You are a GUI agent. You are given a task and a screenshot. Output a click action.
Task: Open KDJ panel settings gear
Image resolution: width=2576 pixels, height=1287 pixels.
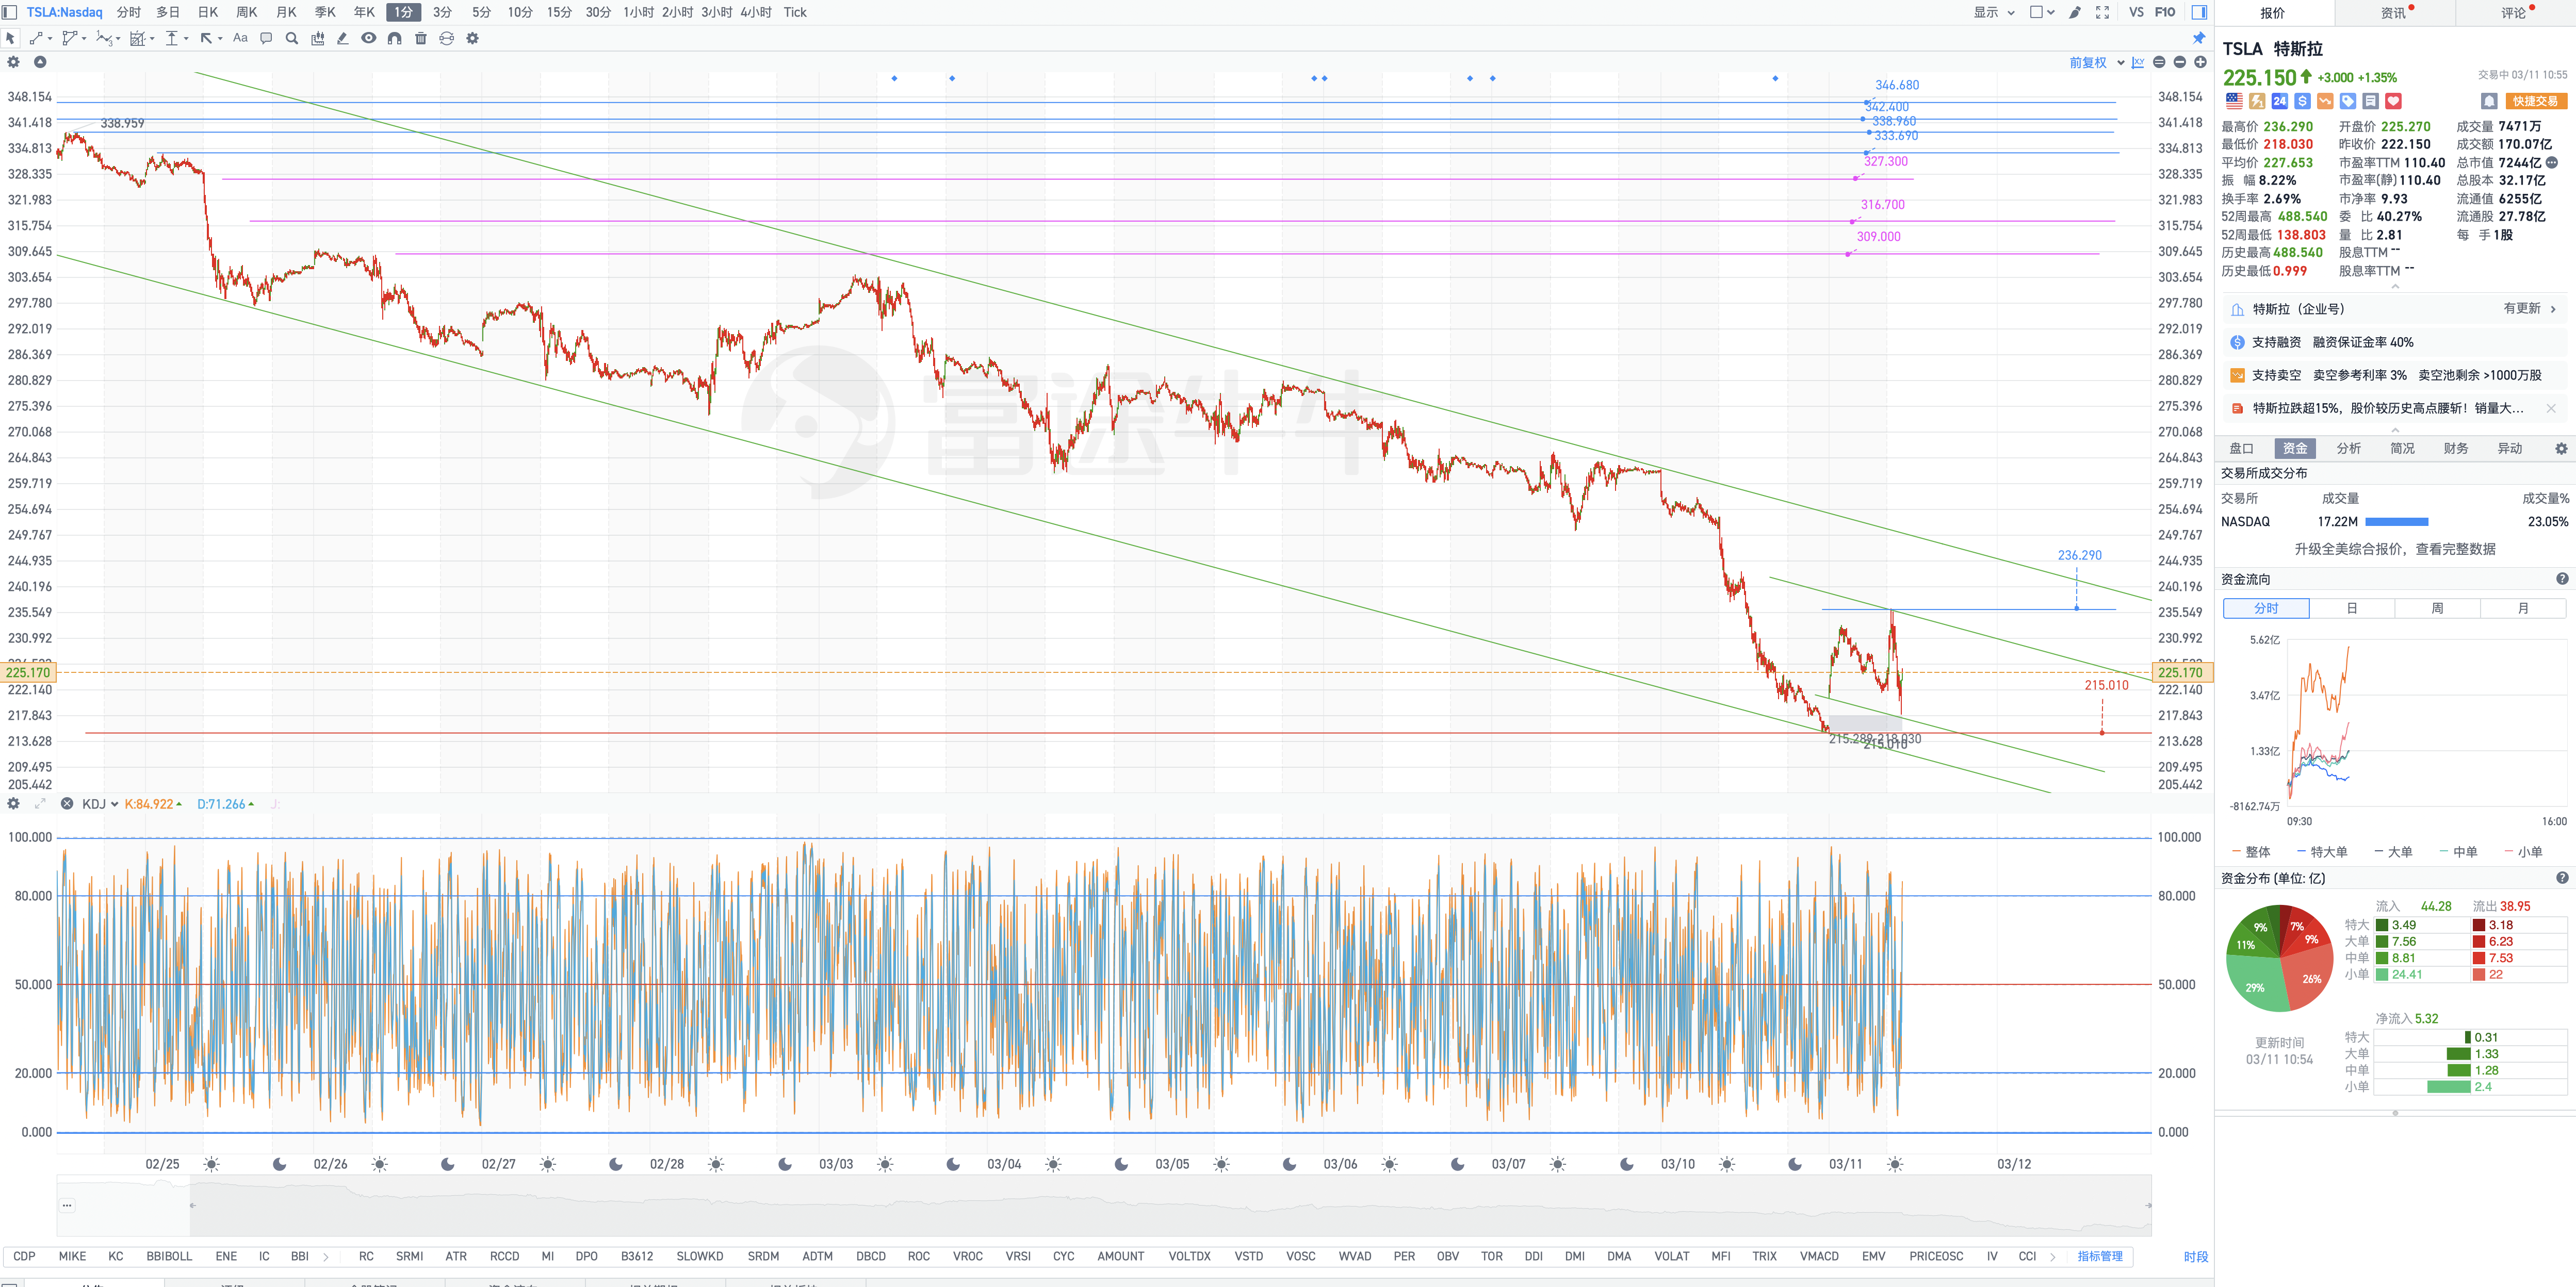13,804
